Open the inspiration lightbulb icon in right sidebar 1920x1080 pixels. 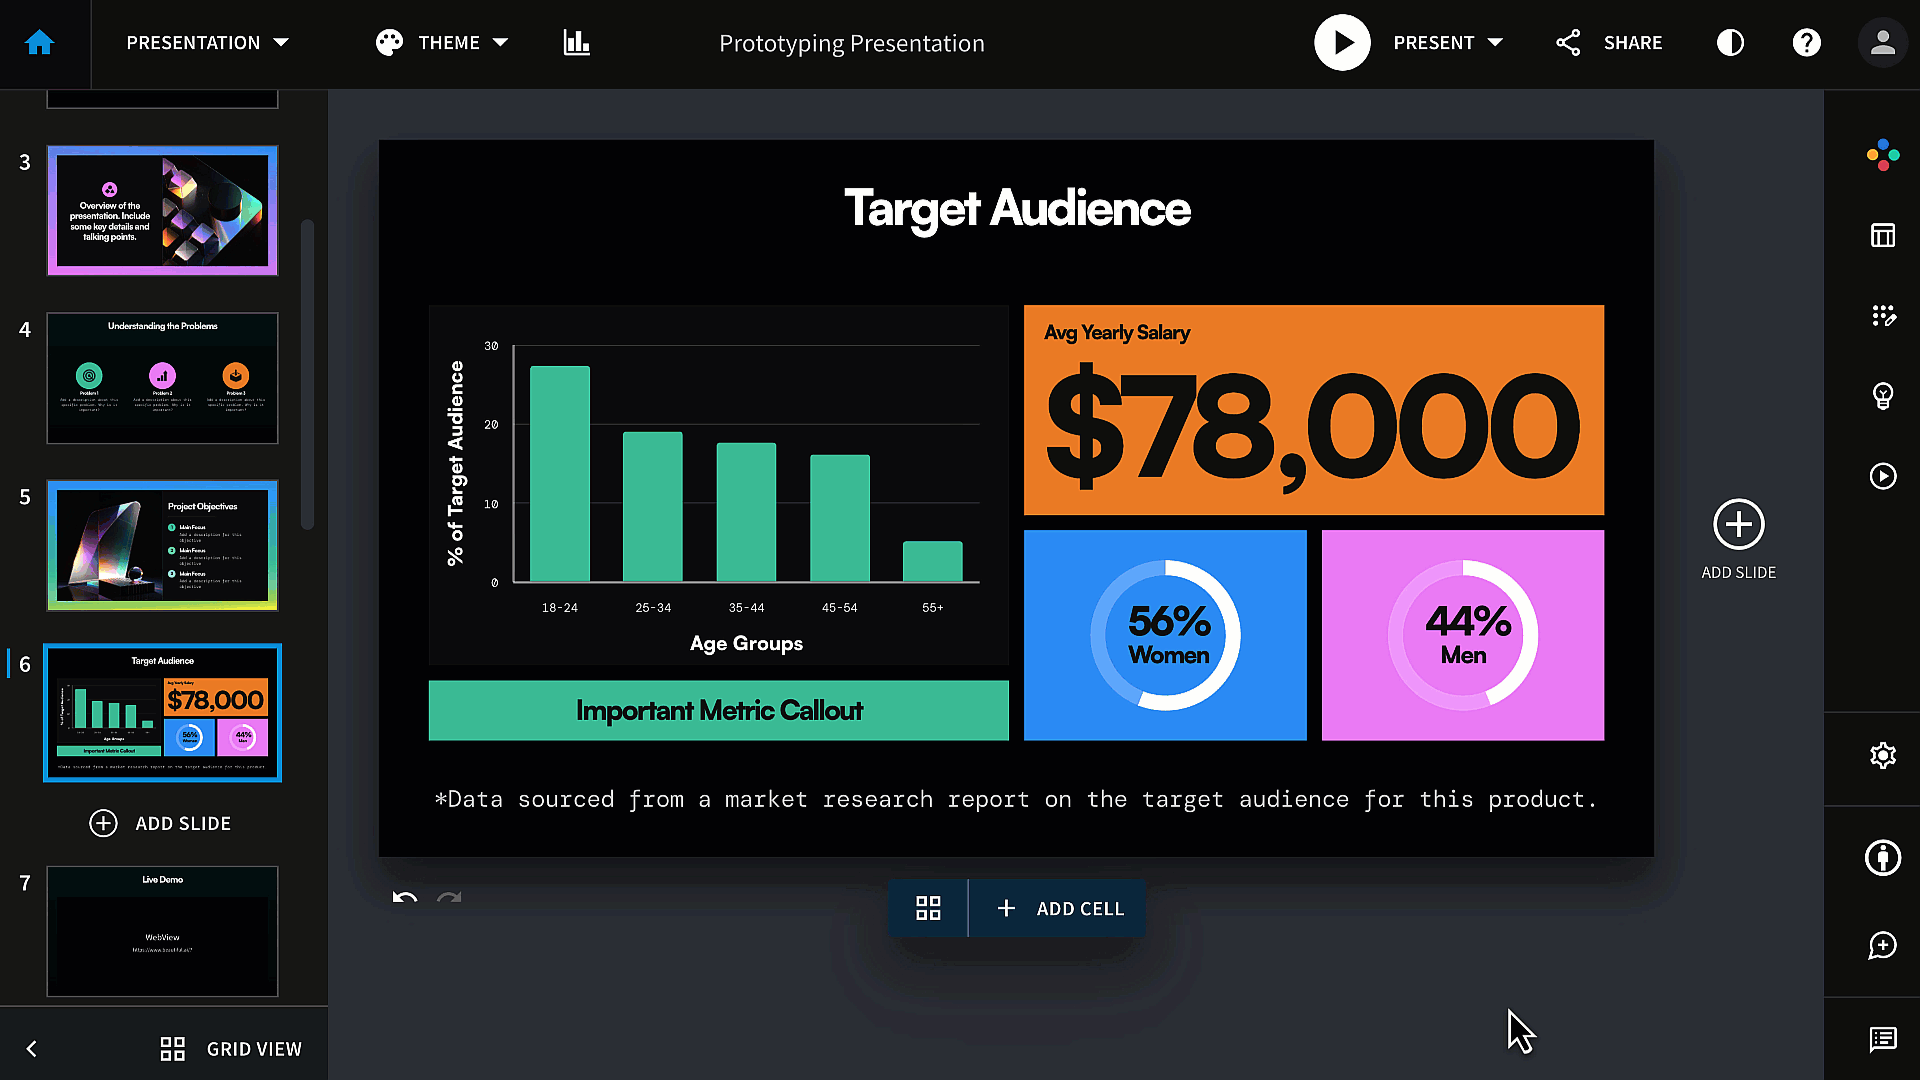click(x=1883, y=395)
